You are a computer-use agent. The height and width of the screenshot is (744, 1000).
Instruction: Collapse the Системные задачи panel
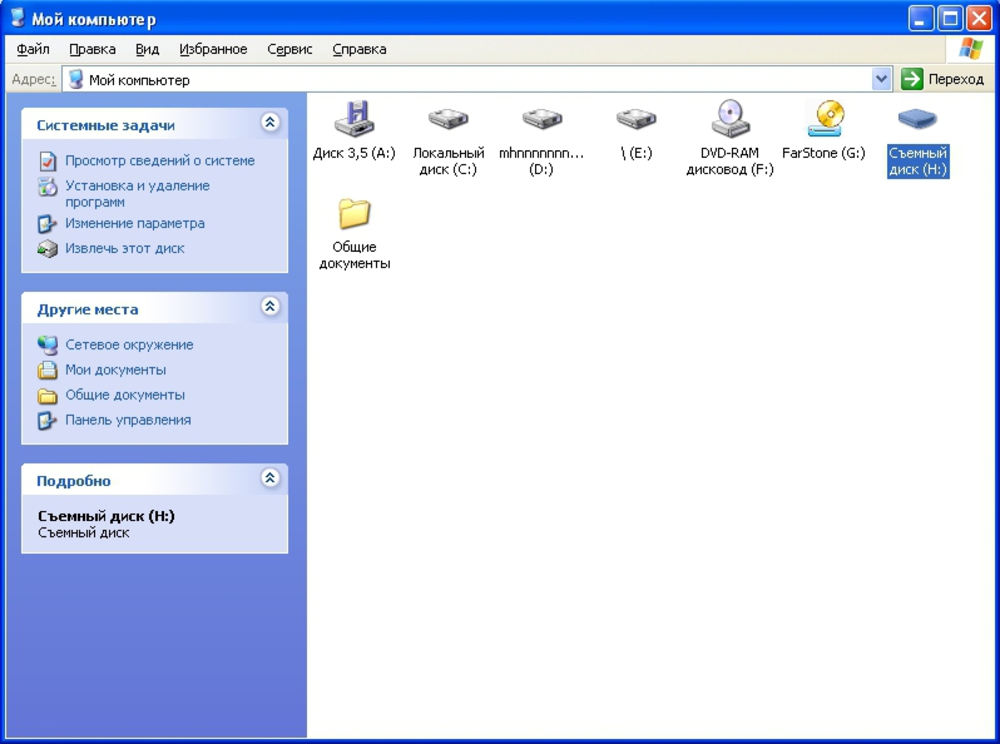270,122
